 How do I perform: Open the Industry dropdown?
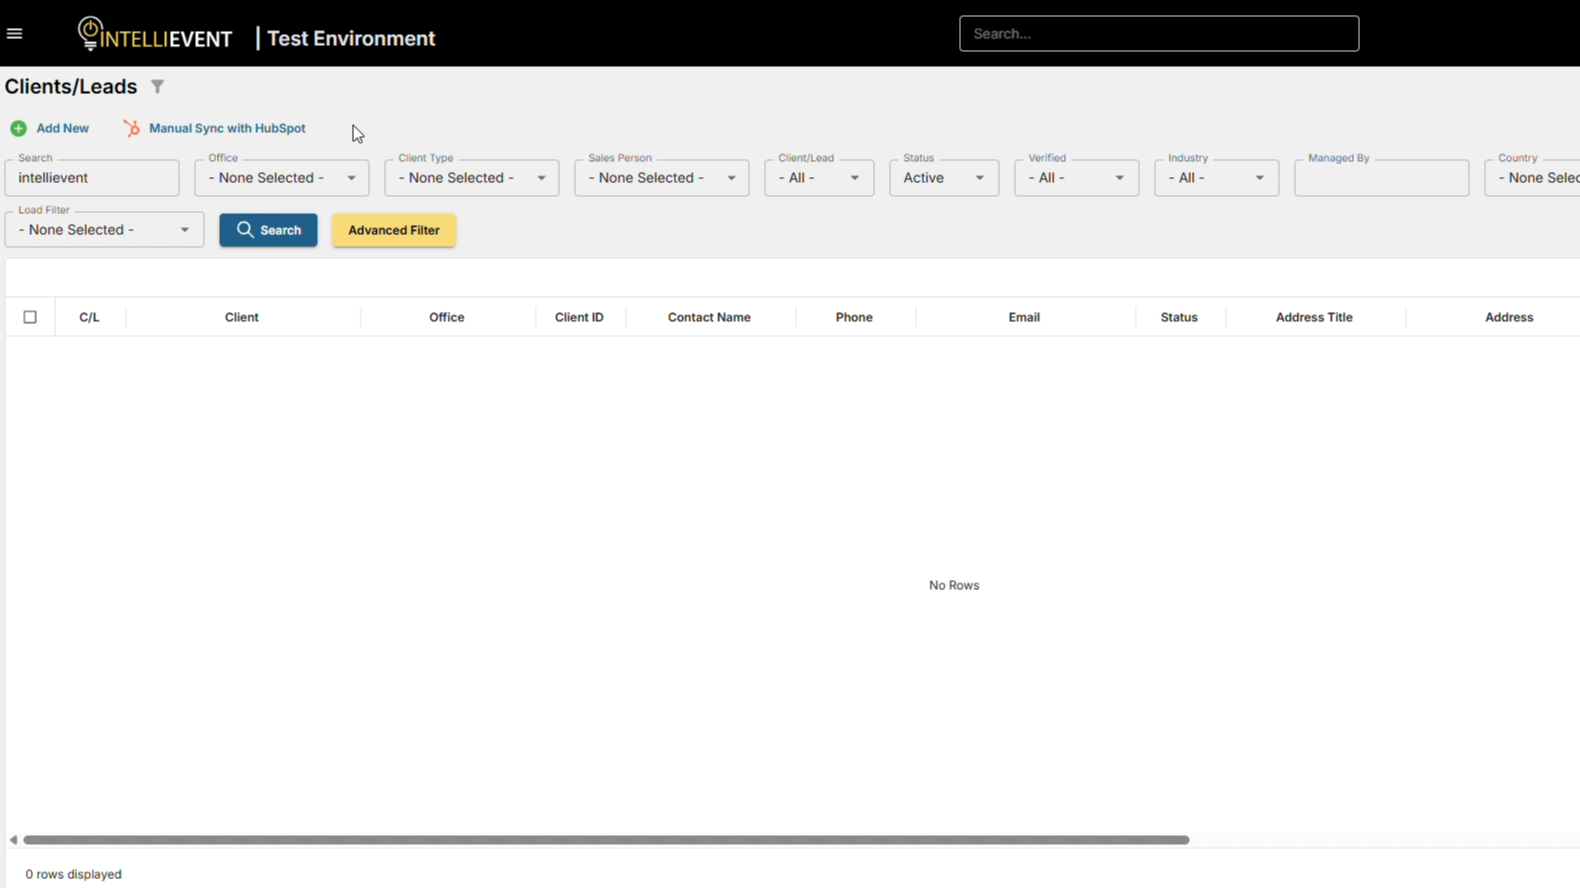click(1216, 178)
